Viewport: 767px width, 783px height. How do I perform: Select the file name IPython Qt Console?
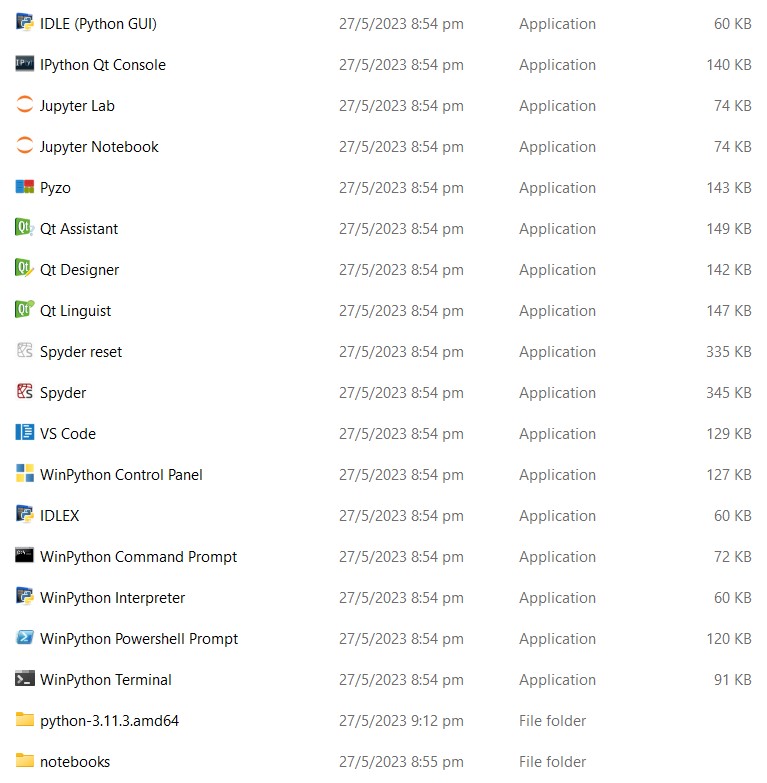[x=103, y=65]
